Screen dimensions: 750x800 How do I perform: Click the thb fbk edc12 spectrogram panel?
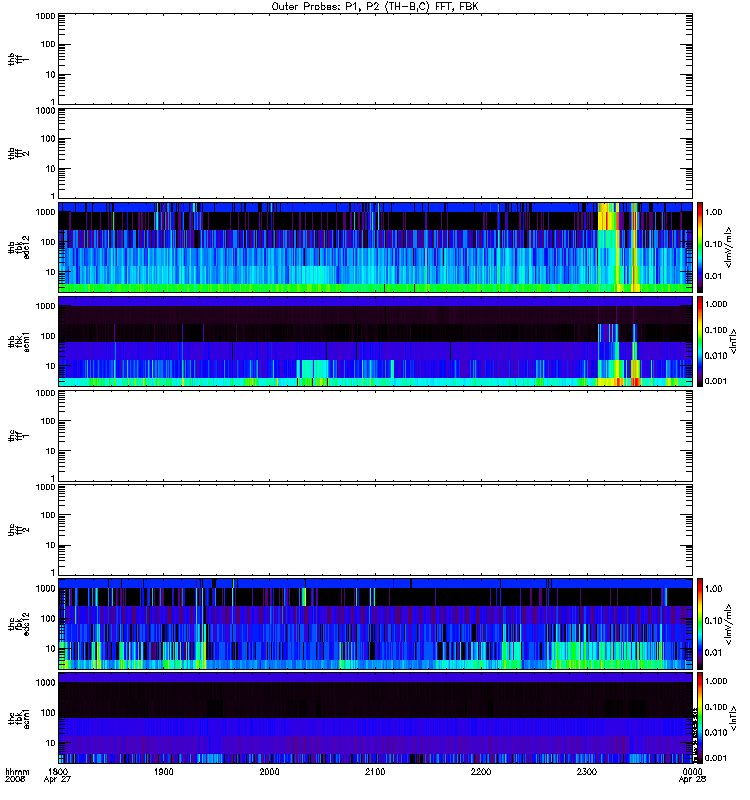(x=375, y=247)
